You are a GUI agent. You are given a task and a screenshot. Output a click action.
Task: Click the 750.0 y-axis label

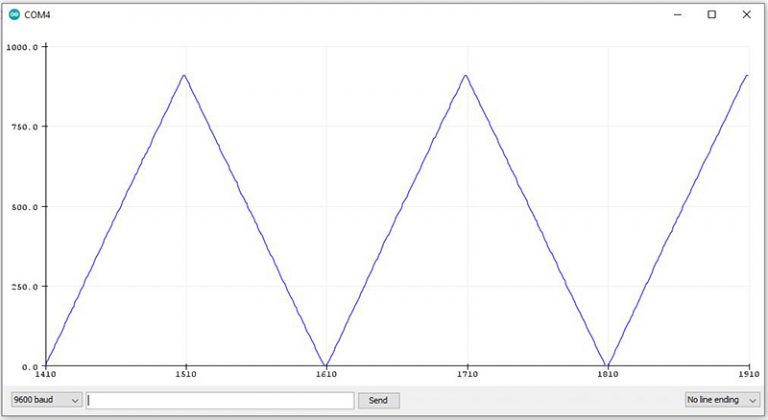coord(24,127)
